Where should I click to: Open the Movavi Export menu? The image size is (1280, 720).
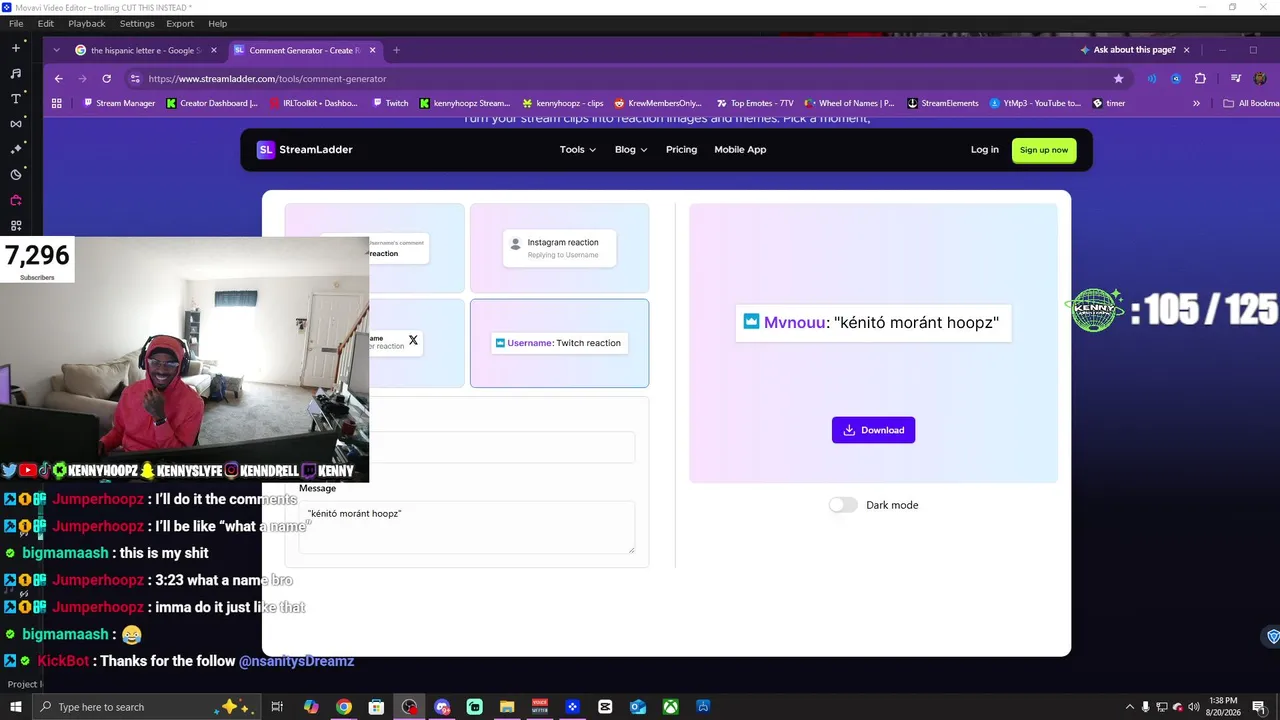(180, 23)
